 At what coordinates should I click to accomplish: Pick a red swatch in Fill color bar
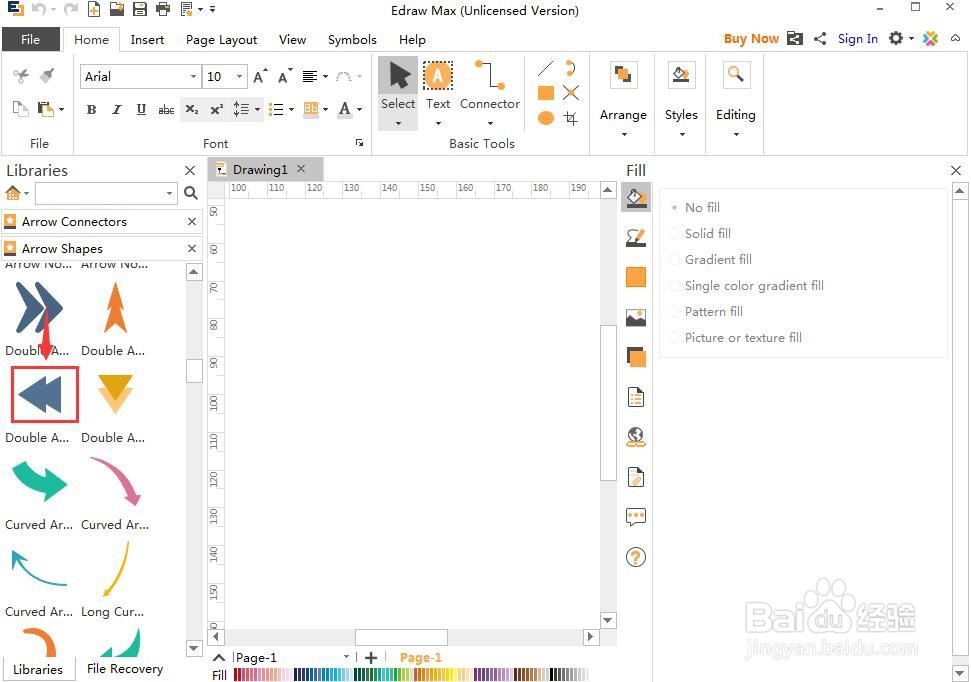click(x=240, y=675)
